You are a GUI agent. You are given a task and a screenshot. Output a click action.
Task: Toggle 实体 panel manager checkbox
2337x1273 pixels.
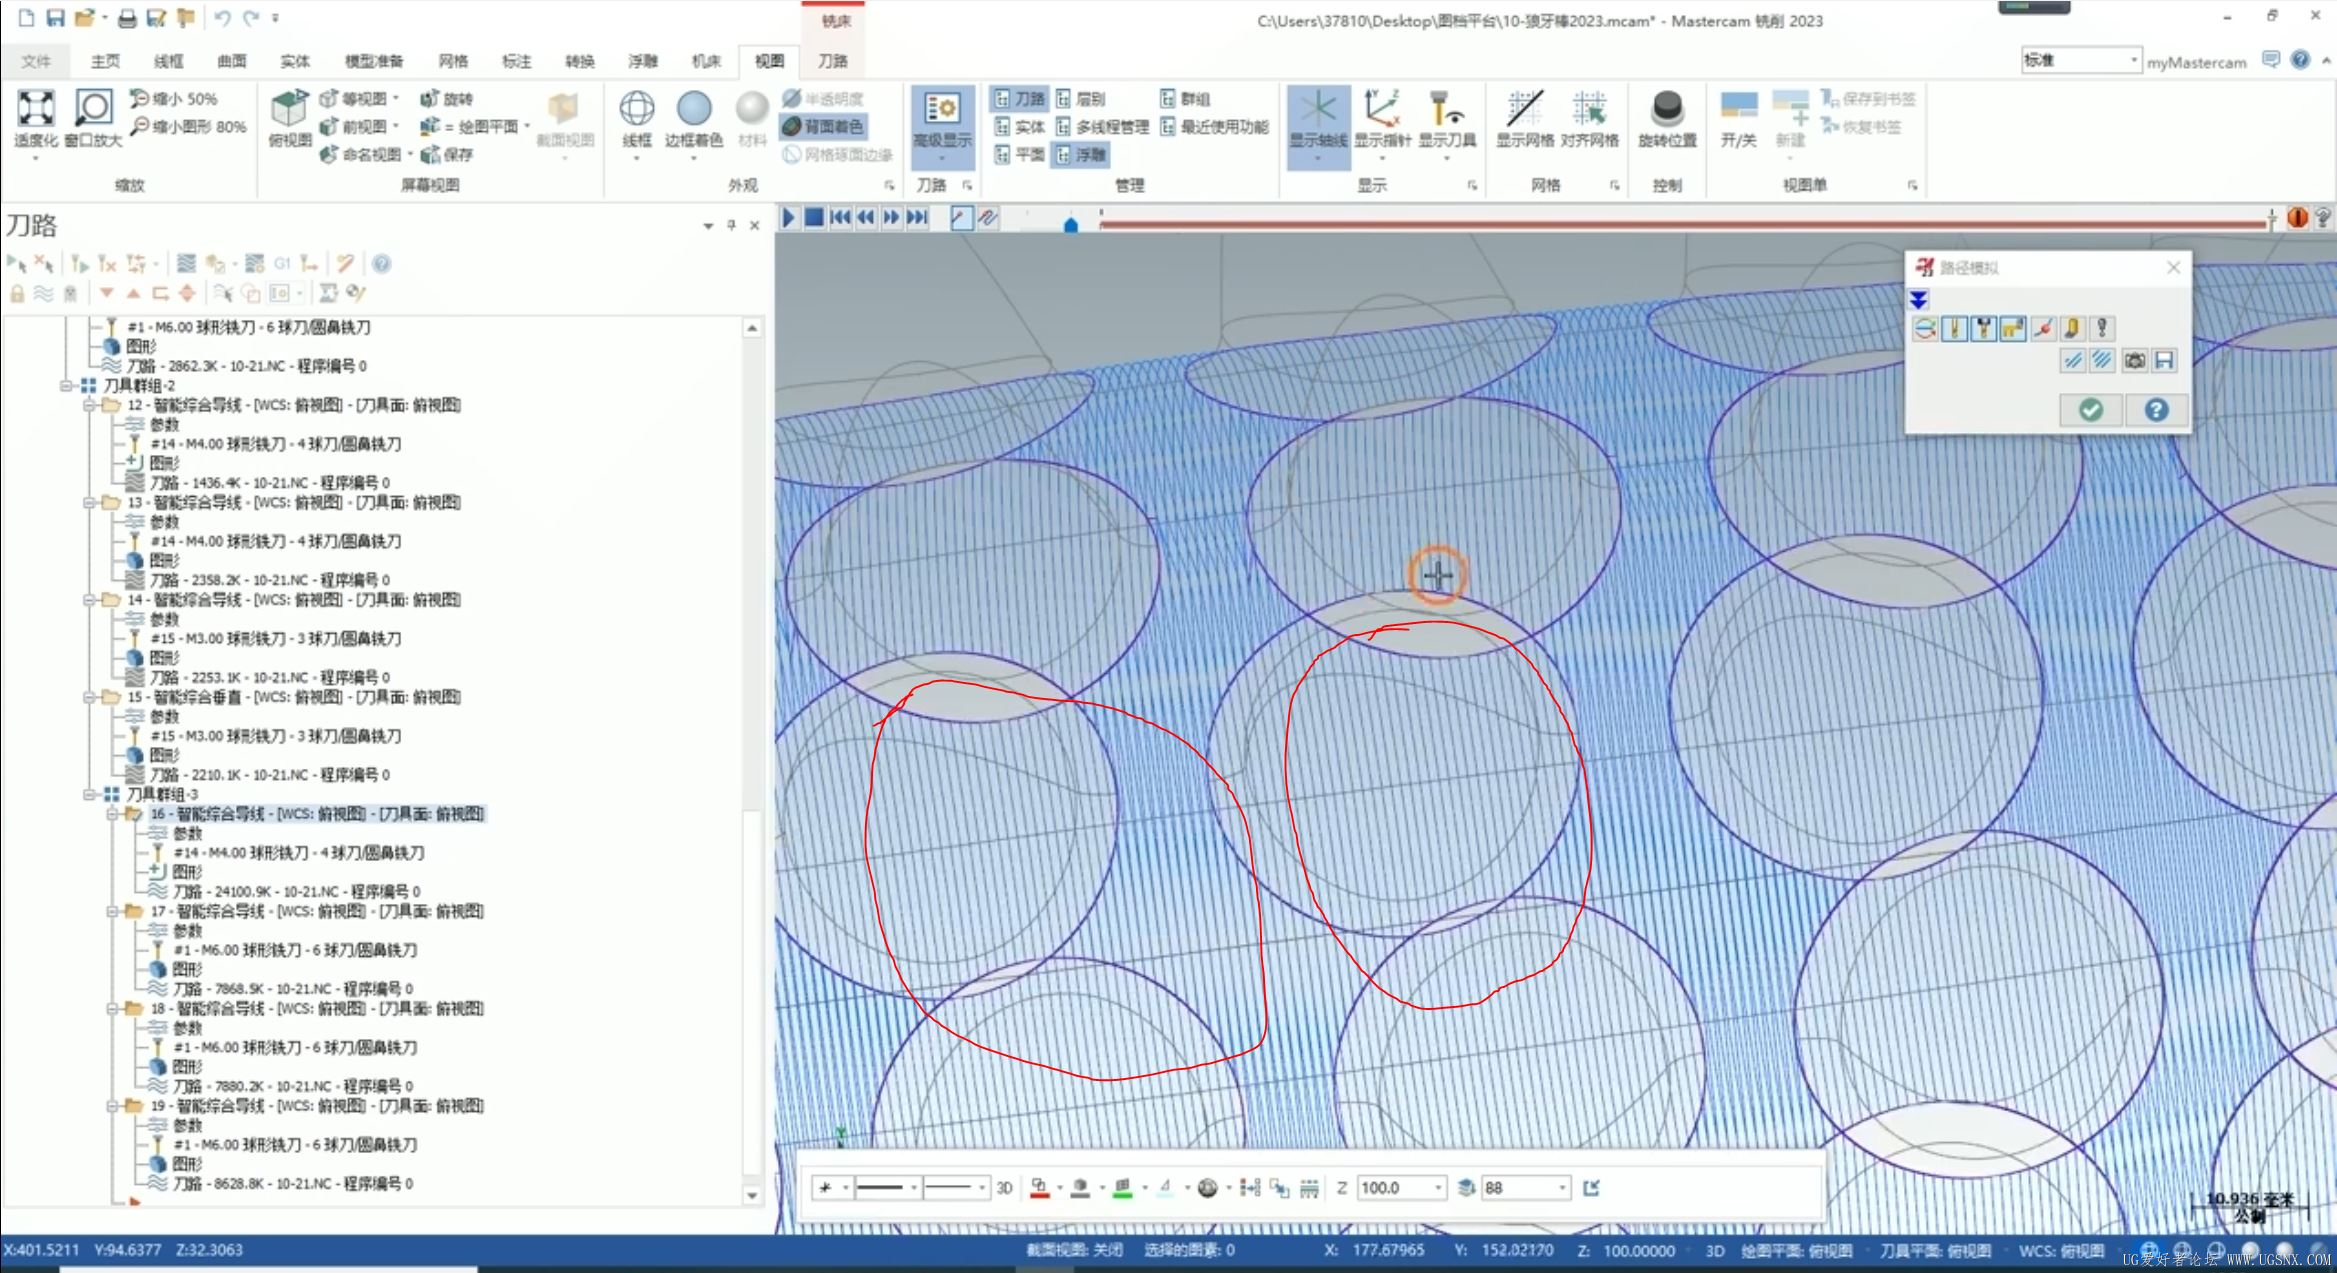click(x=1019, y=126)
